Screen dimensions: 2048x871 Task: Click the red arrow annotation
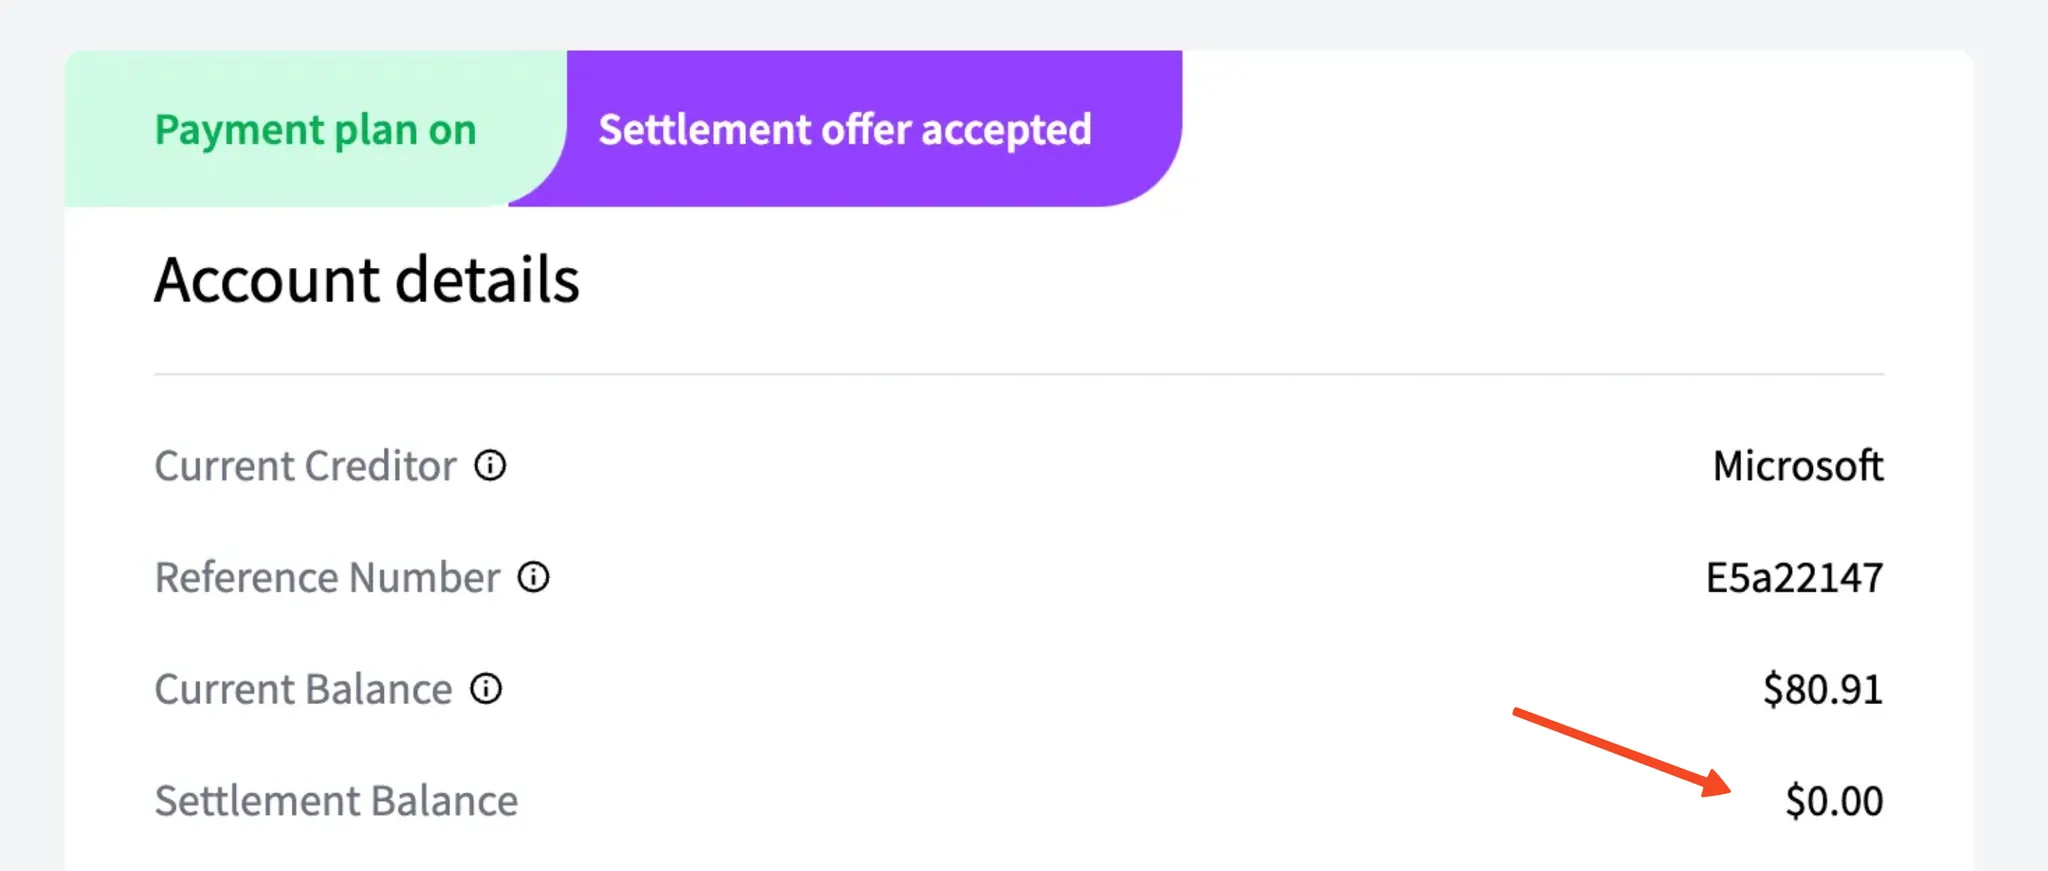click(1622, 752)
